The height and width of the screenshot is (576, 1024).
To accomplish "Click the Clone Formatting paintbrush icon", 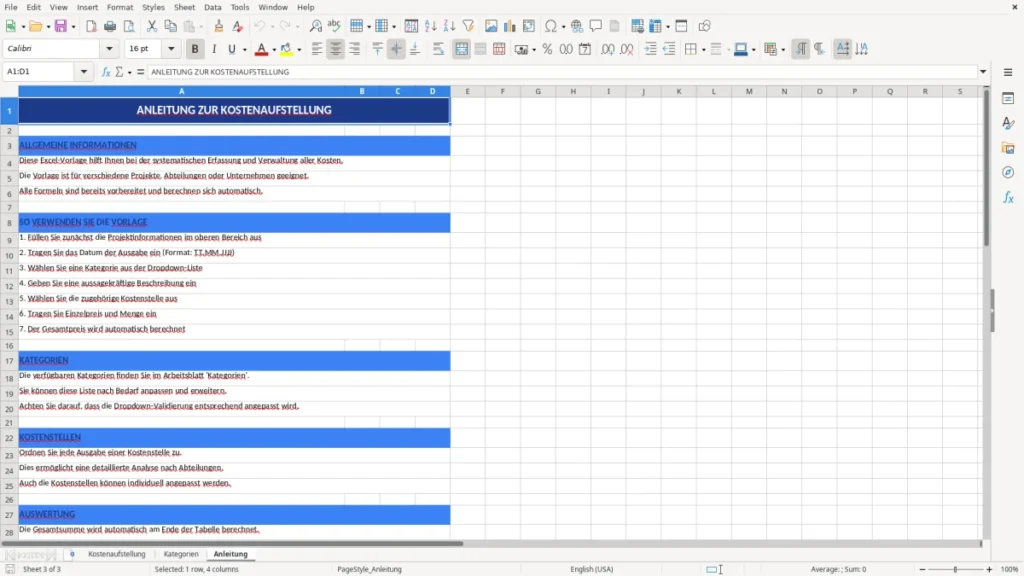I will coord(219,26).
